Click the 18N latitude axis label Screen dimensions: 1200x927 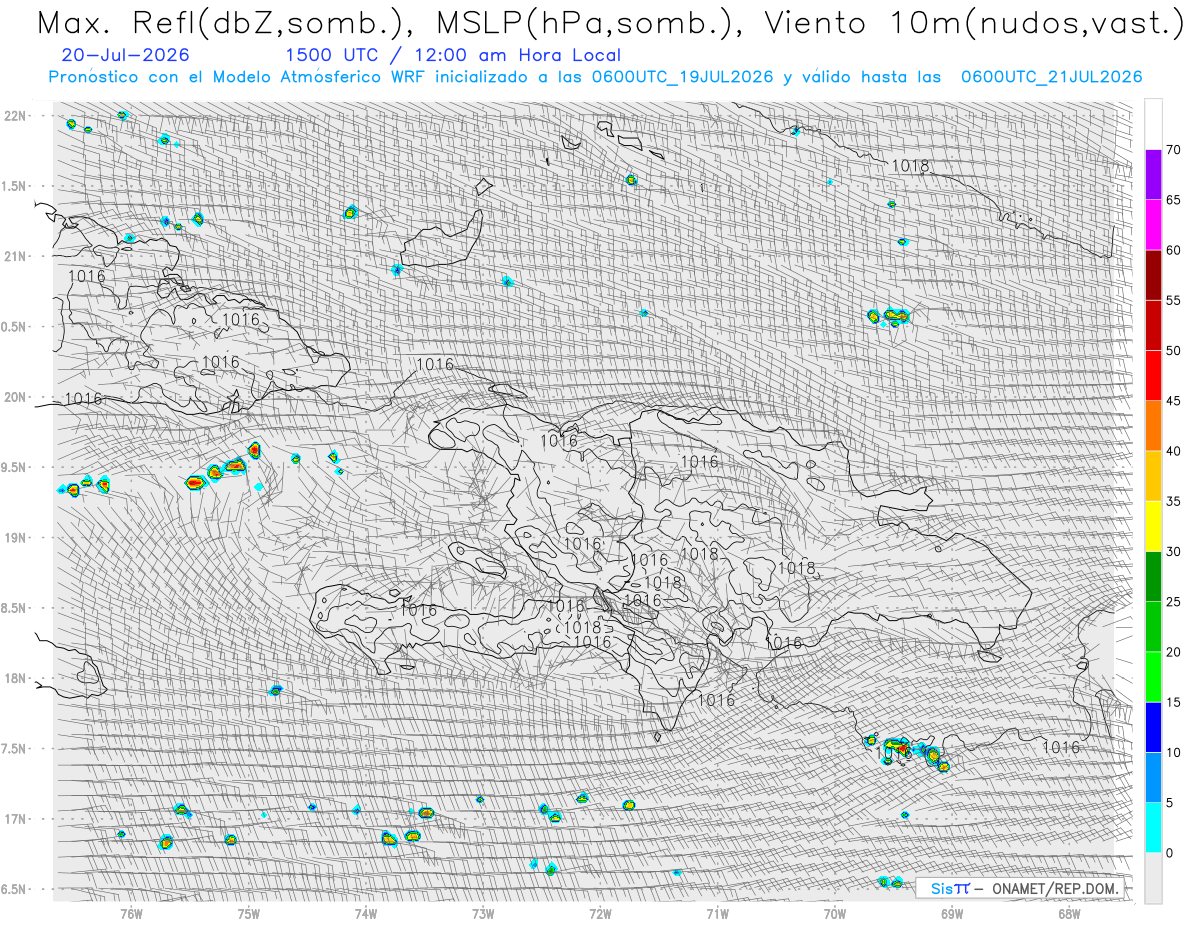click(x=16, y=678)
